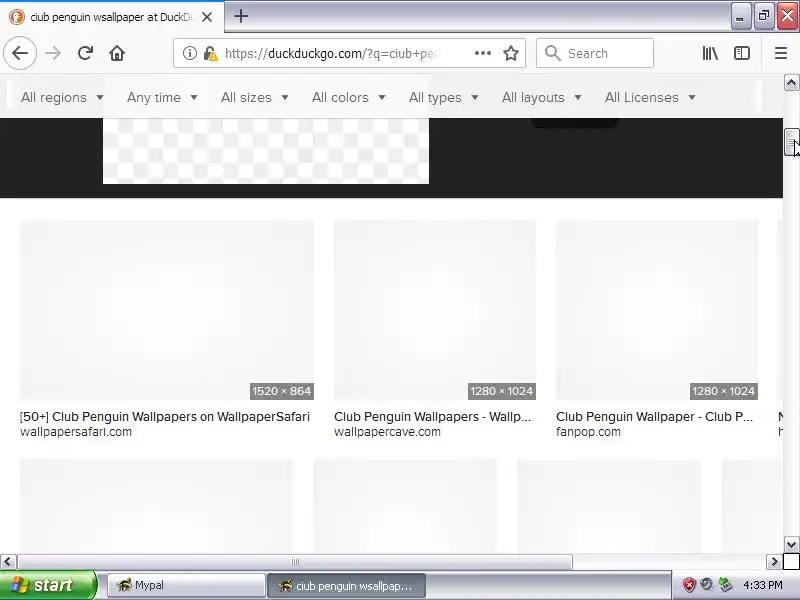Reload the current page
The image size is (800, 600).
click(x=85, y=53)
